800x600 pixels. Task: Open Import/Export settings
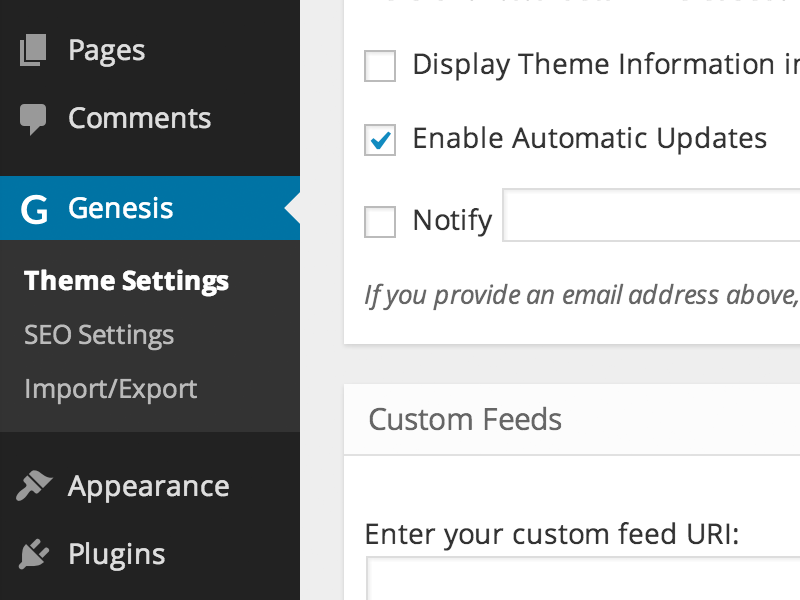pyautogui.click(x=111, y=389)
